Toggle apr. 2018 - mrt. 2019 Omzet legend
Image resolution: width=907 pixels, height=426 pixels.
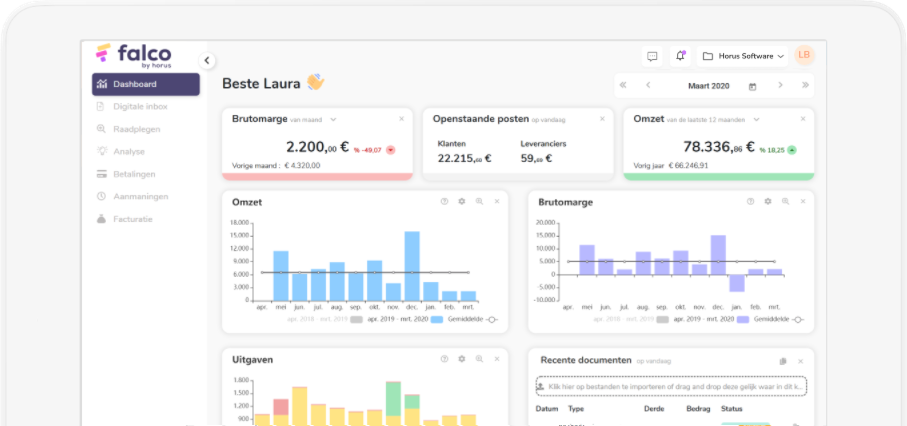point(325,320)
